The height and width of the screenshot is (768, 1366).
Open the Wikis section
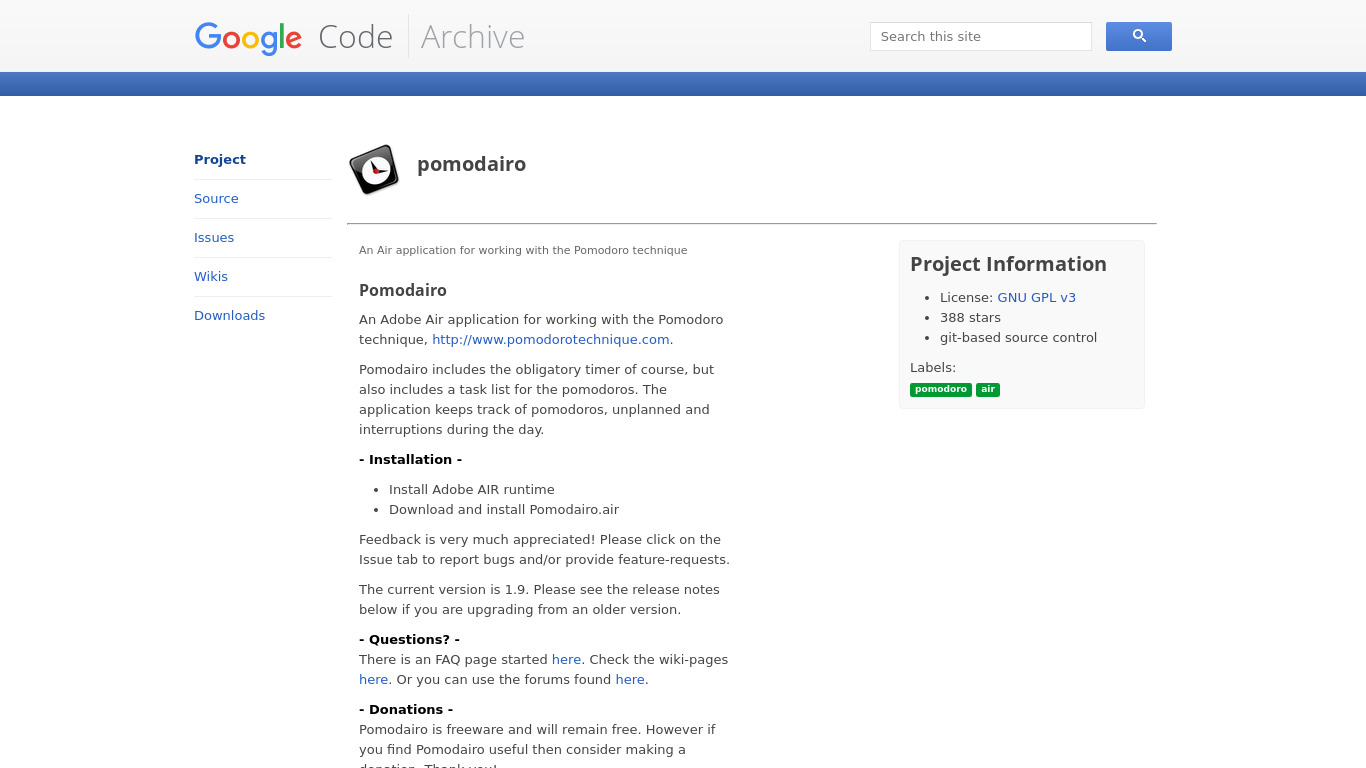[211, 277]
